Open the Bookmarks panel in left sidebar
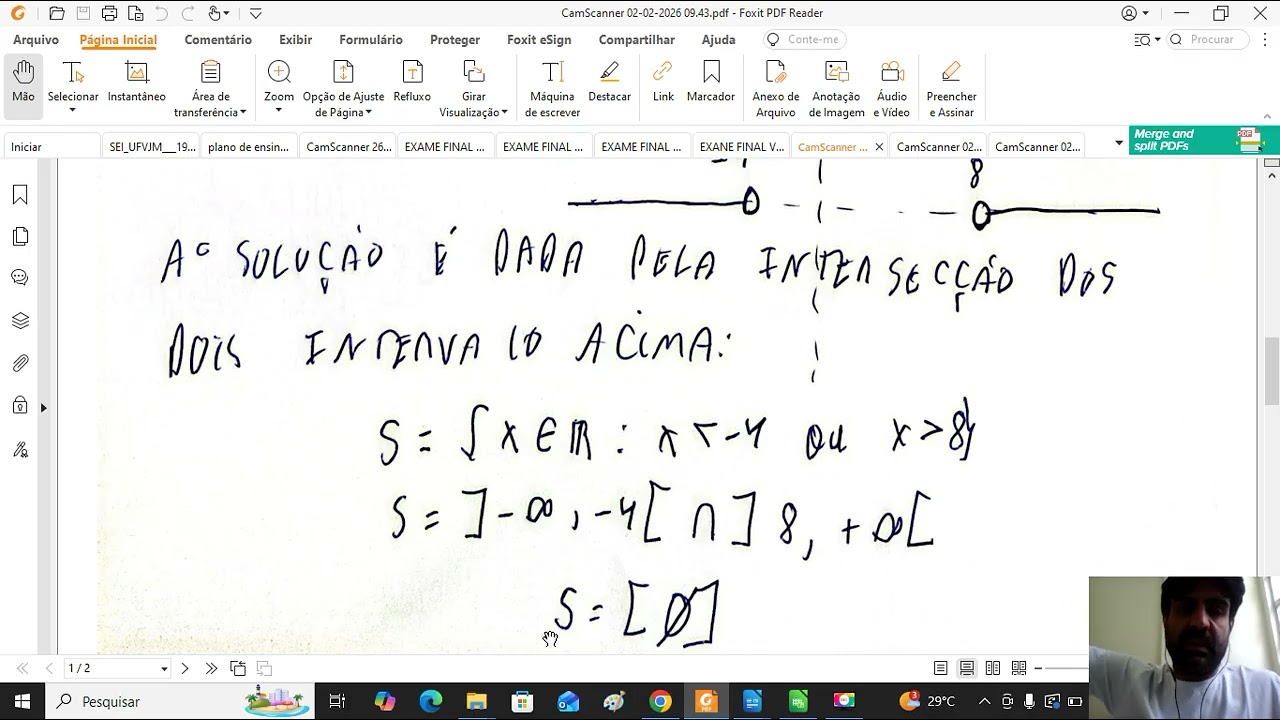 point(20,195)
